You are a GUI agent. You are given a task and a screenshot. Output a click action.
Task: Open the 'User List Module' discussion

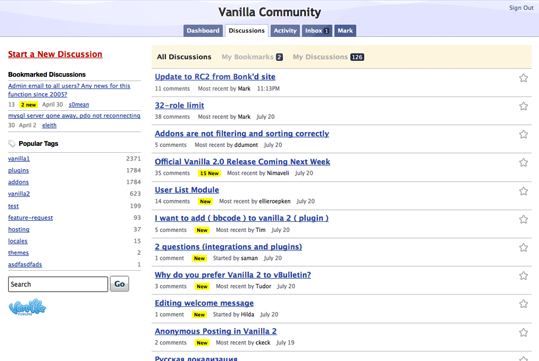tap(187, 190)
